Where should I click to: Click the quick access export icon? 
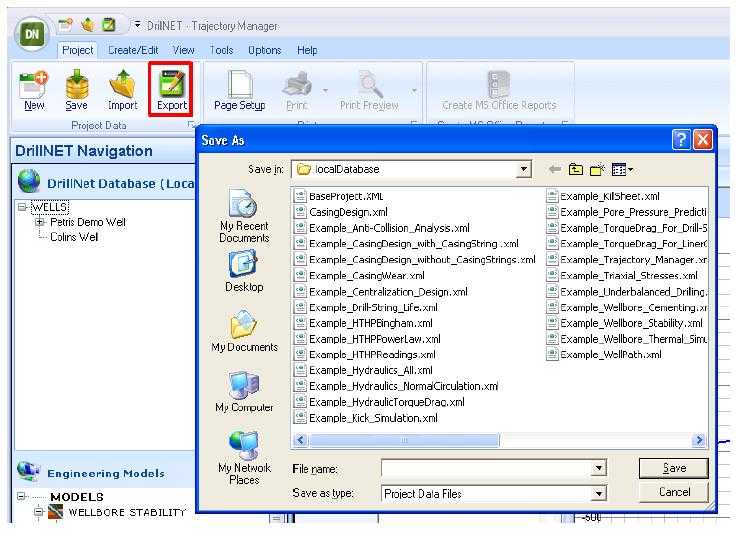pyautogui.click(x=109, y=24)
